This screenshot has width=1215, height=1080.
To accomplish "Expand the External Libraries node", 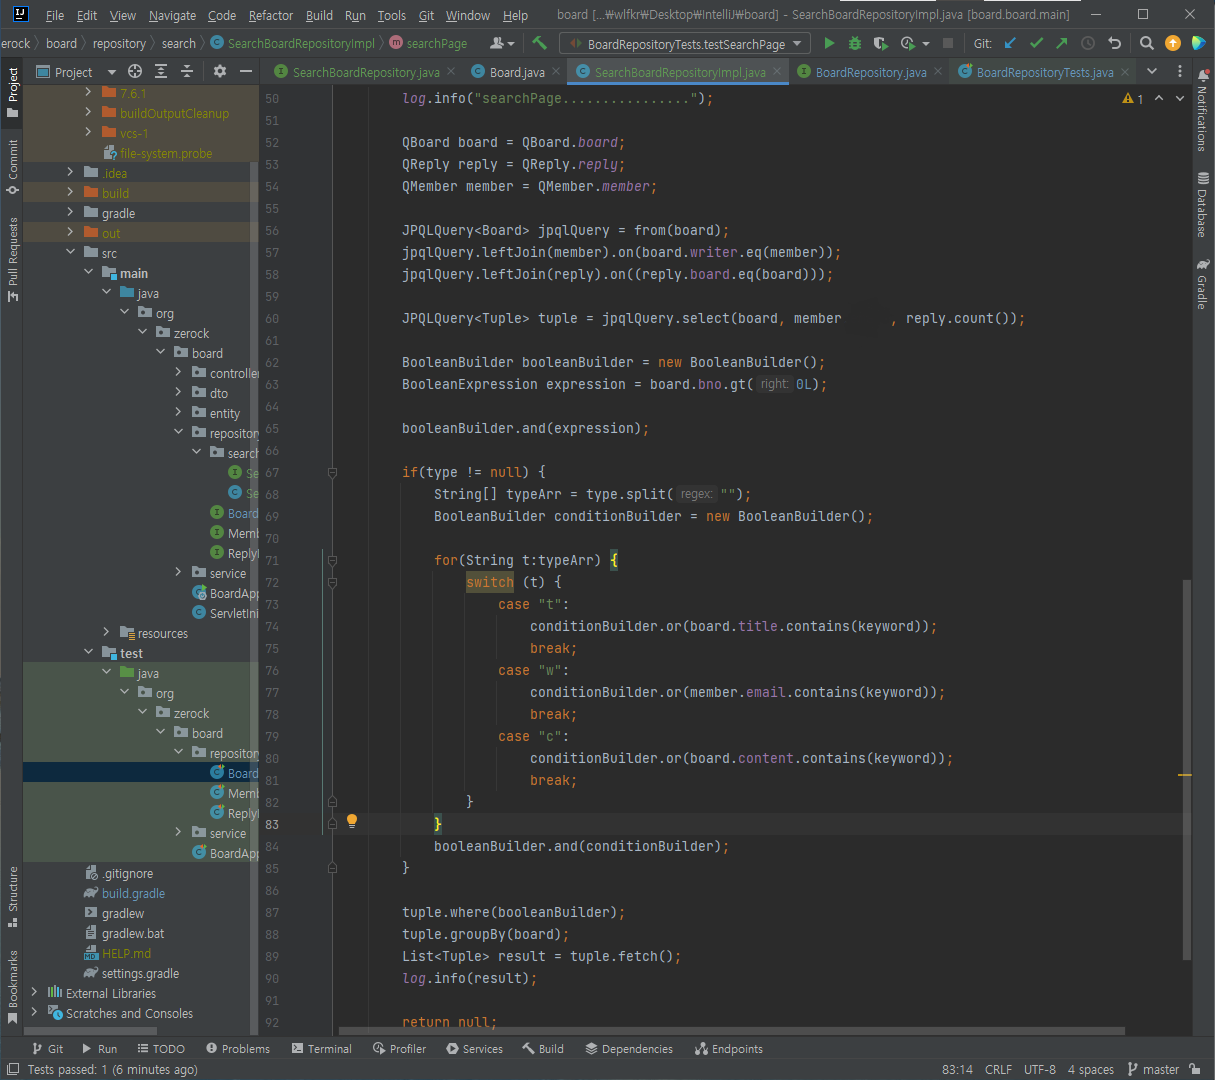I will click(34, 993).
